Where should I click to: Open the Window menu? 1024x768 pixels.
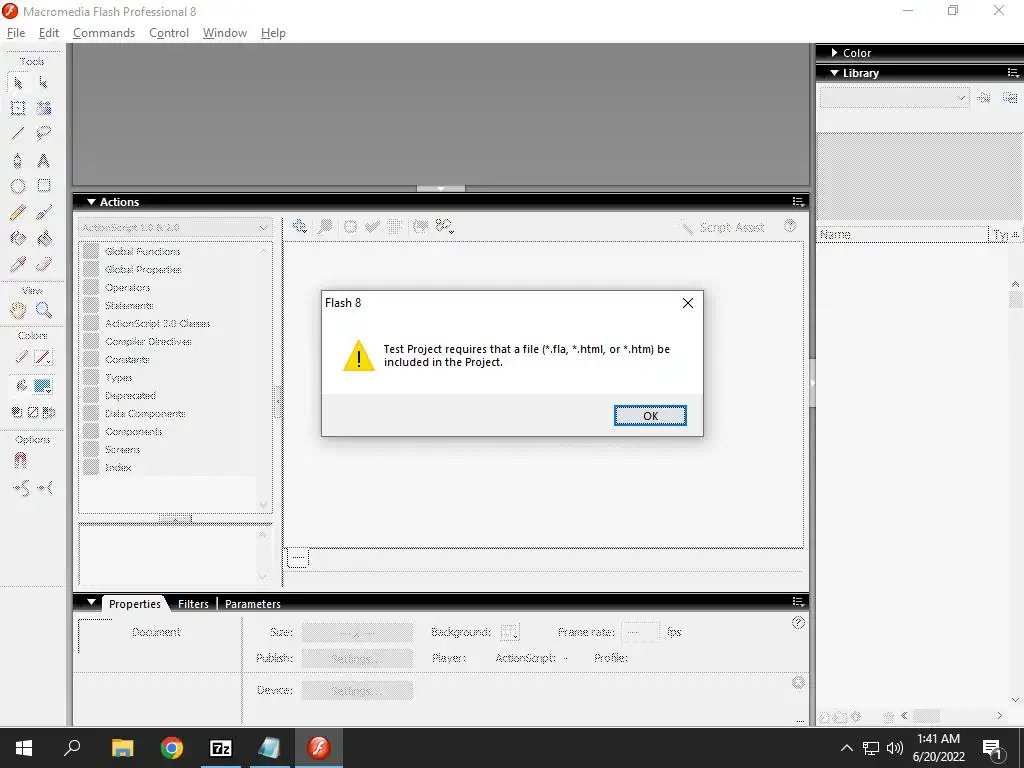225,33
